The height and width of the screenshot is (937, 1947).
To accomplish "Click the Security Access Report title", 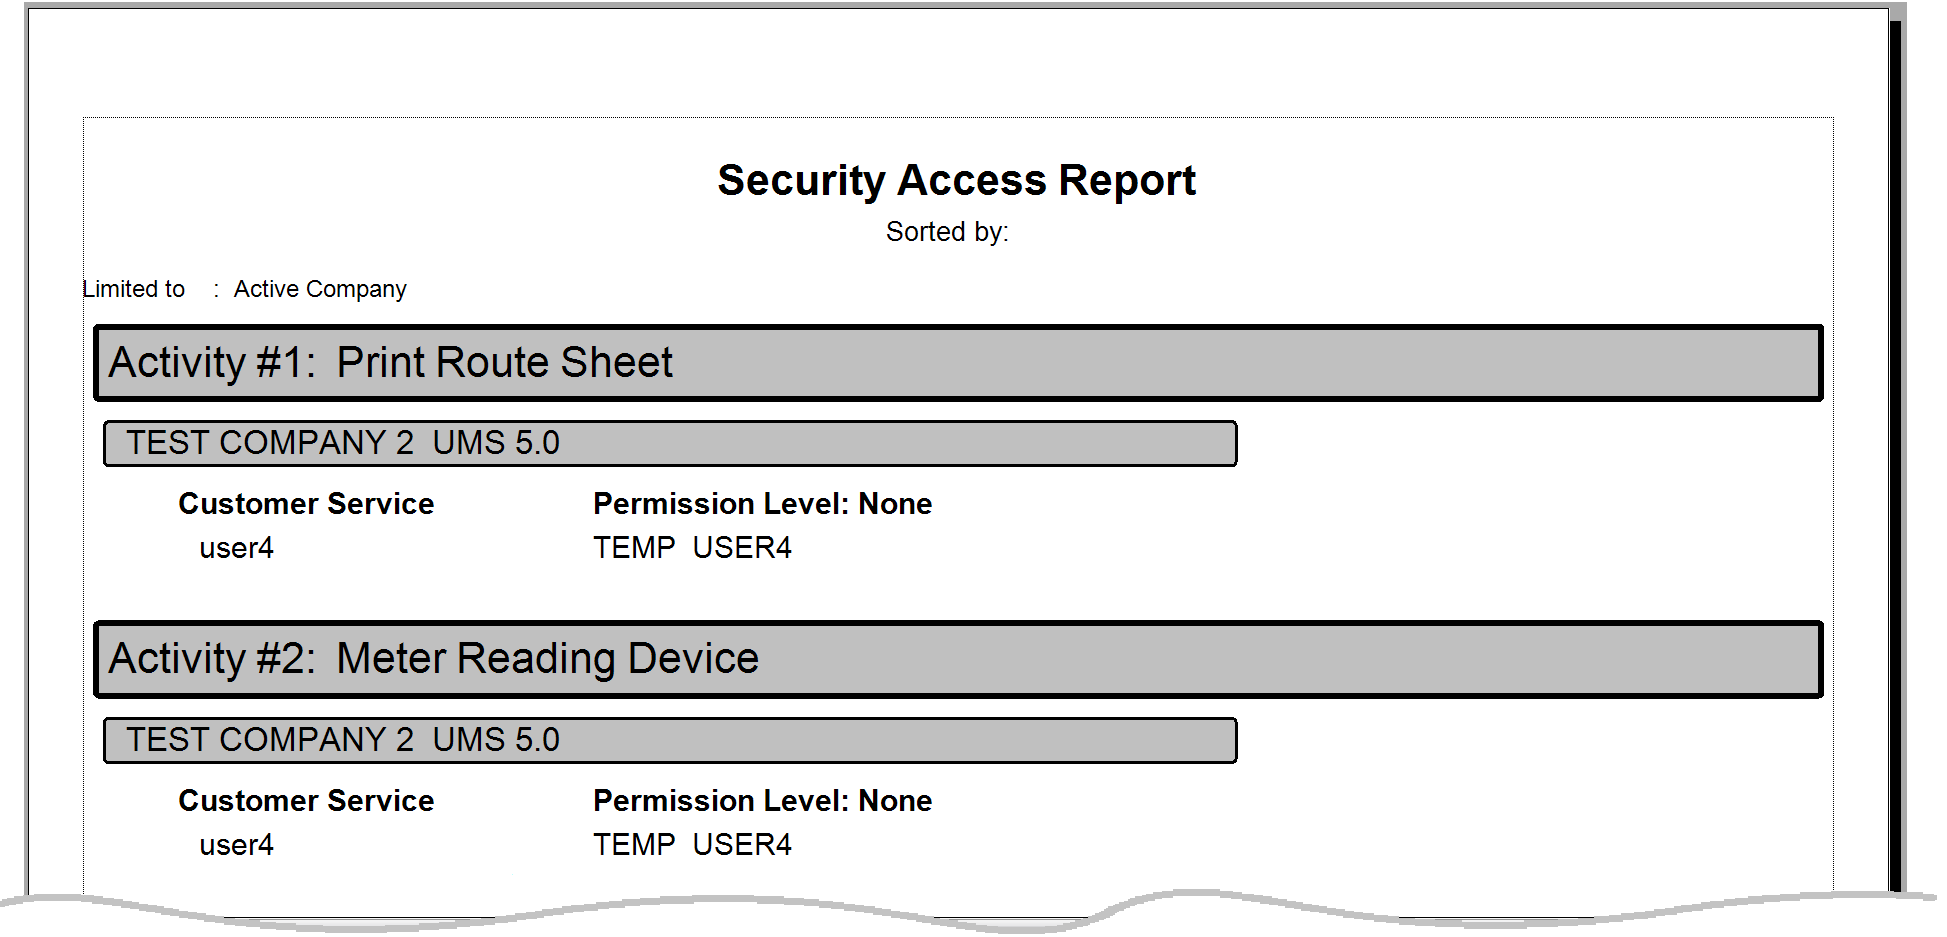I will click(x=956, y=181).
